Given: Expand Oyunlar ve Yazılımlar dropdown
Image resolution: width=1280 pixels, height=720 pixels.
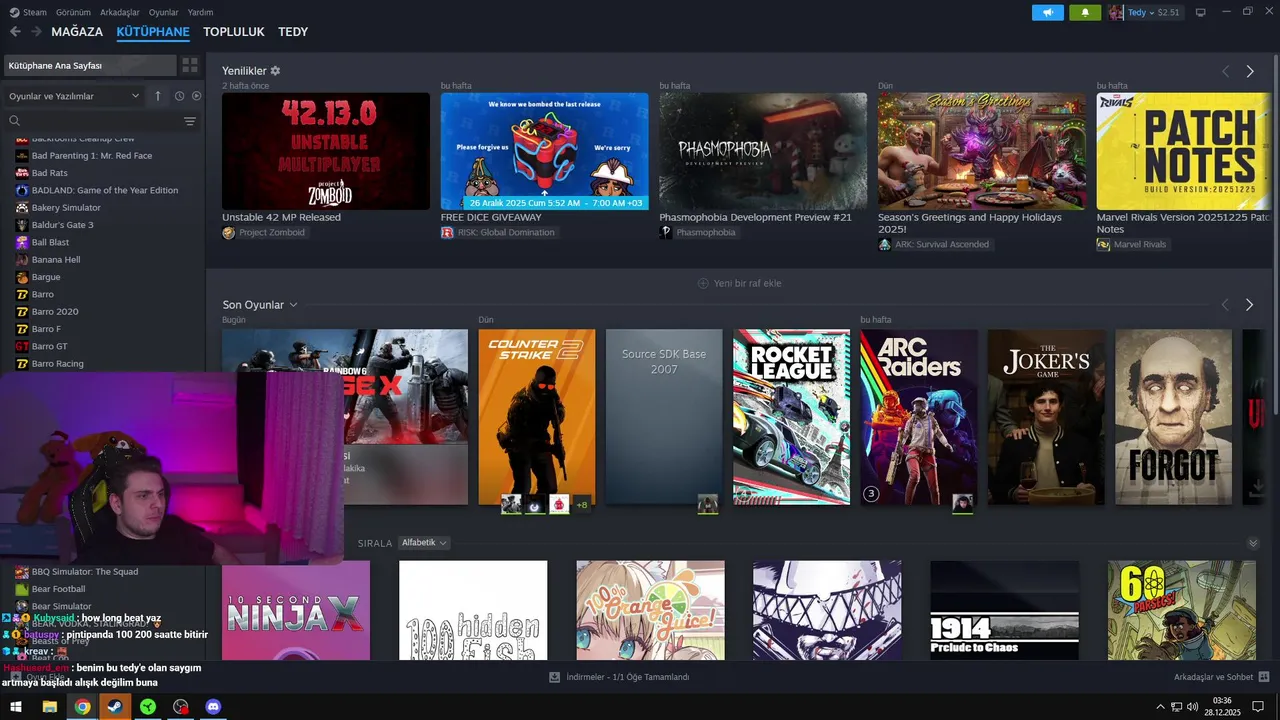Looking at the screenshot, I should point(74,96).
